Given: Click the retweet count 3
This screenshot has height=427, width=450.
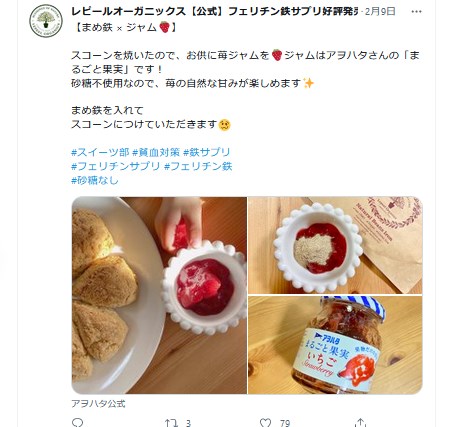Looking at the screenshot, I should click(x=188, y=423).
